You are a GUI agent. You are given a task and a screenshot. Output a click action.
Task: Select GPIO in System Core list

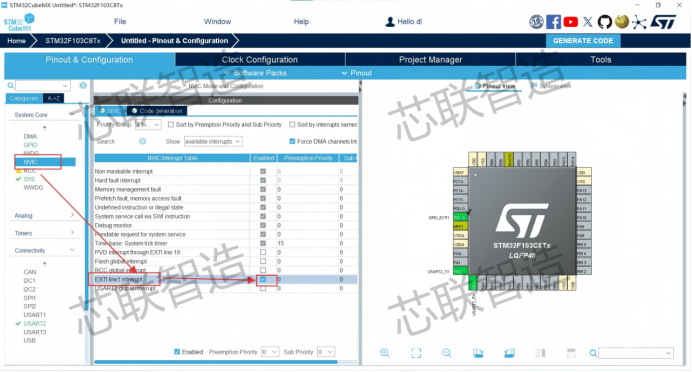pos(30,145)
